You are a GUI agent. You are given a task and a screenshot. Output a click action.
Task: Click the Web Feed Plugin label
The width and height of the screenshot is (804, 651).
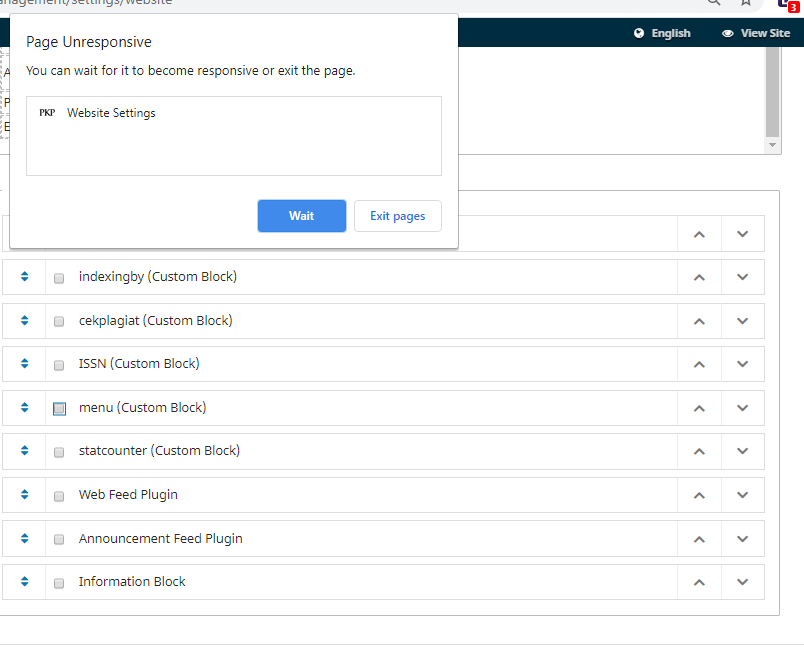click(x=128, y=495)
